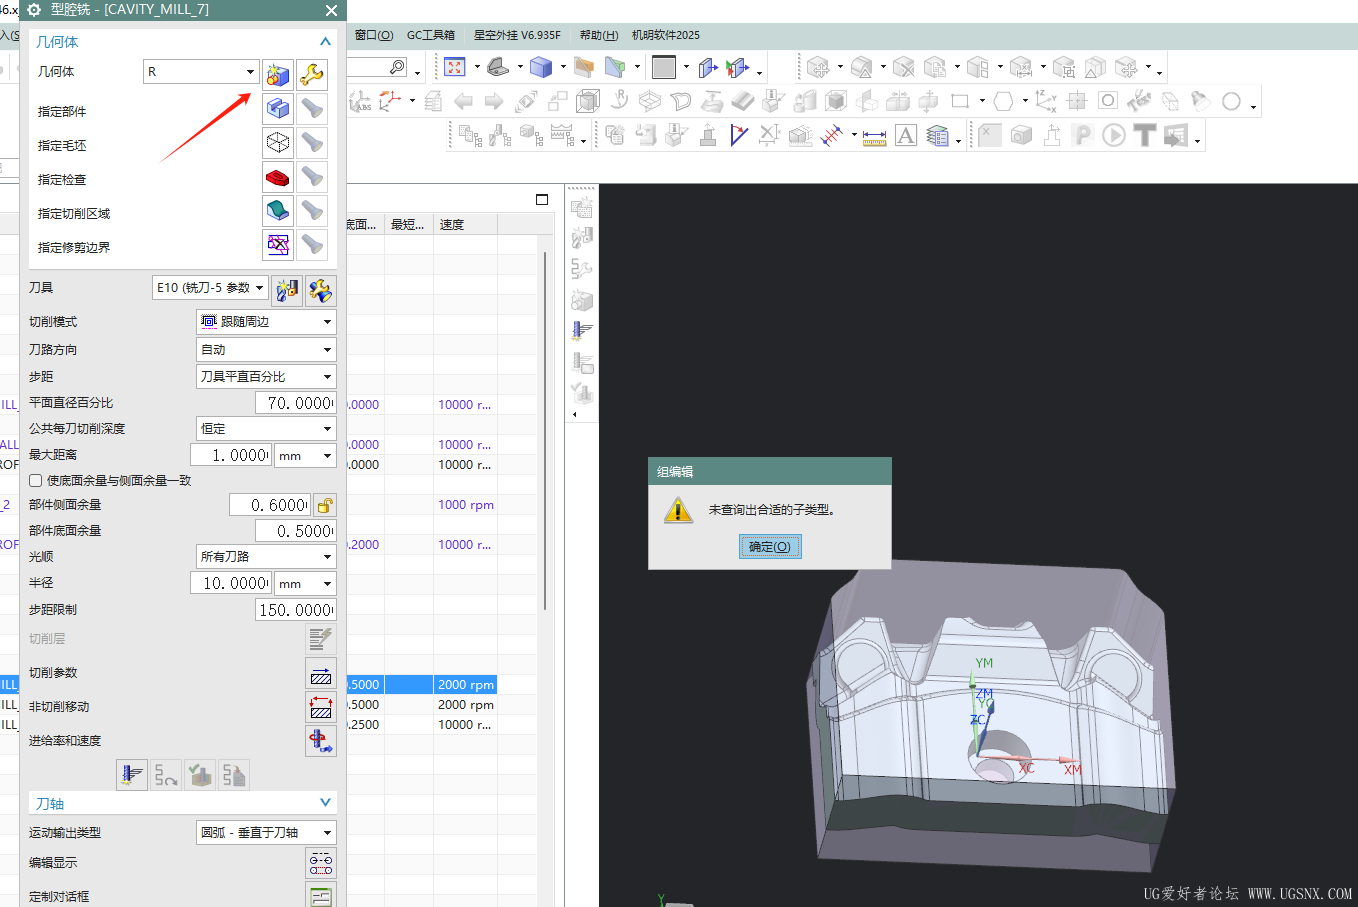The width and height of the screenshot is (1358, 907).
Task: Click the specify check (指定检查) icon
Action: point(278,178)
